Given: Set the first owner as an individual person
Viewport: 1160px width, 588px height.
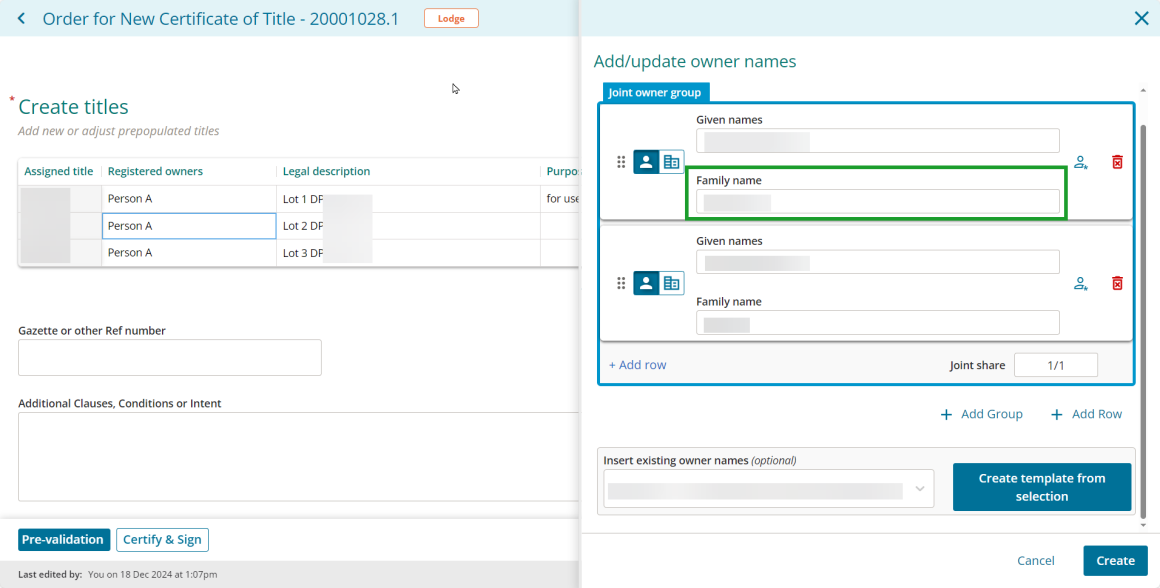Looking at the screenshot, I should coord(646,162).
